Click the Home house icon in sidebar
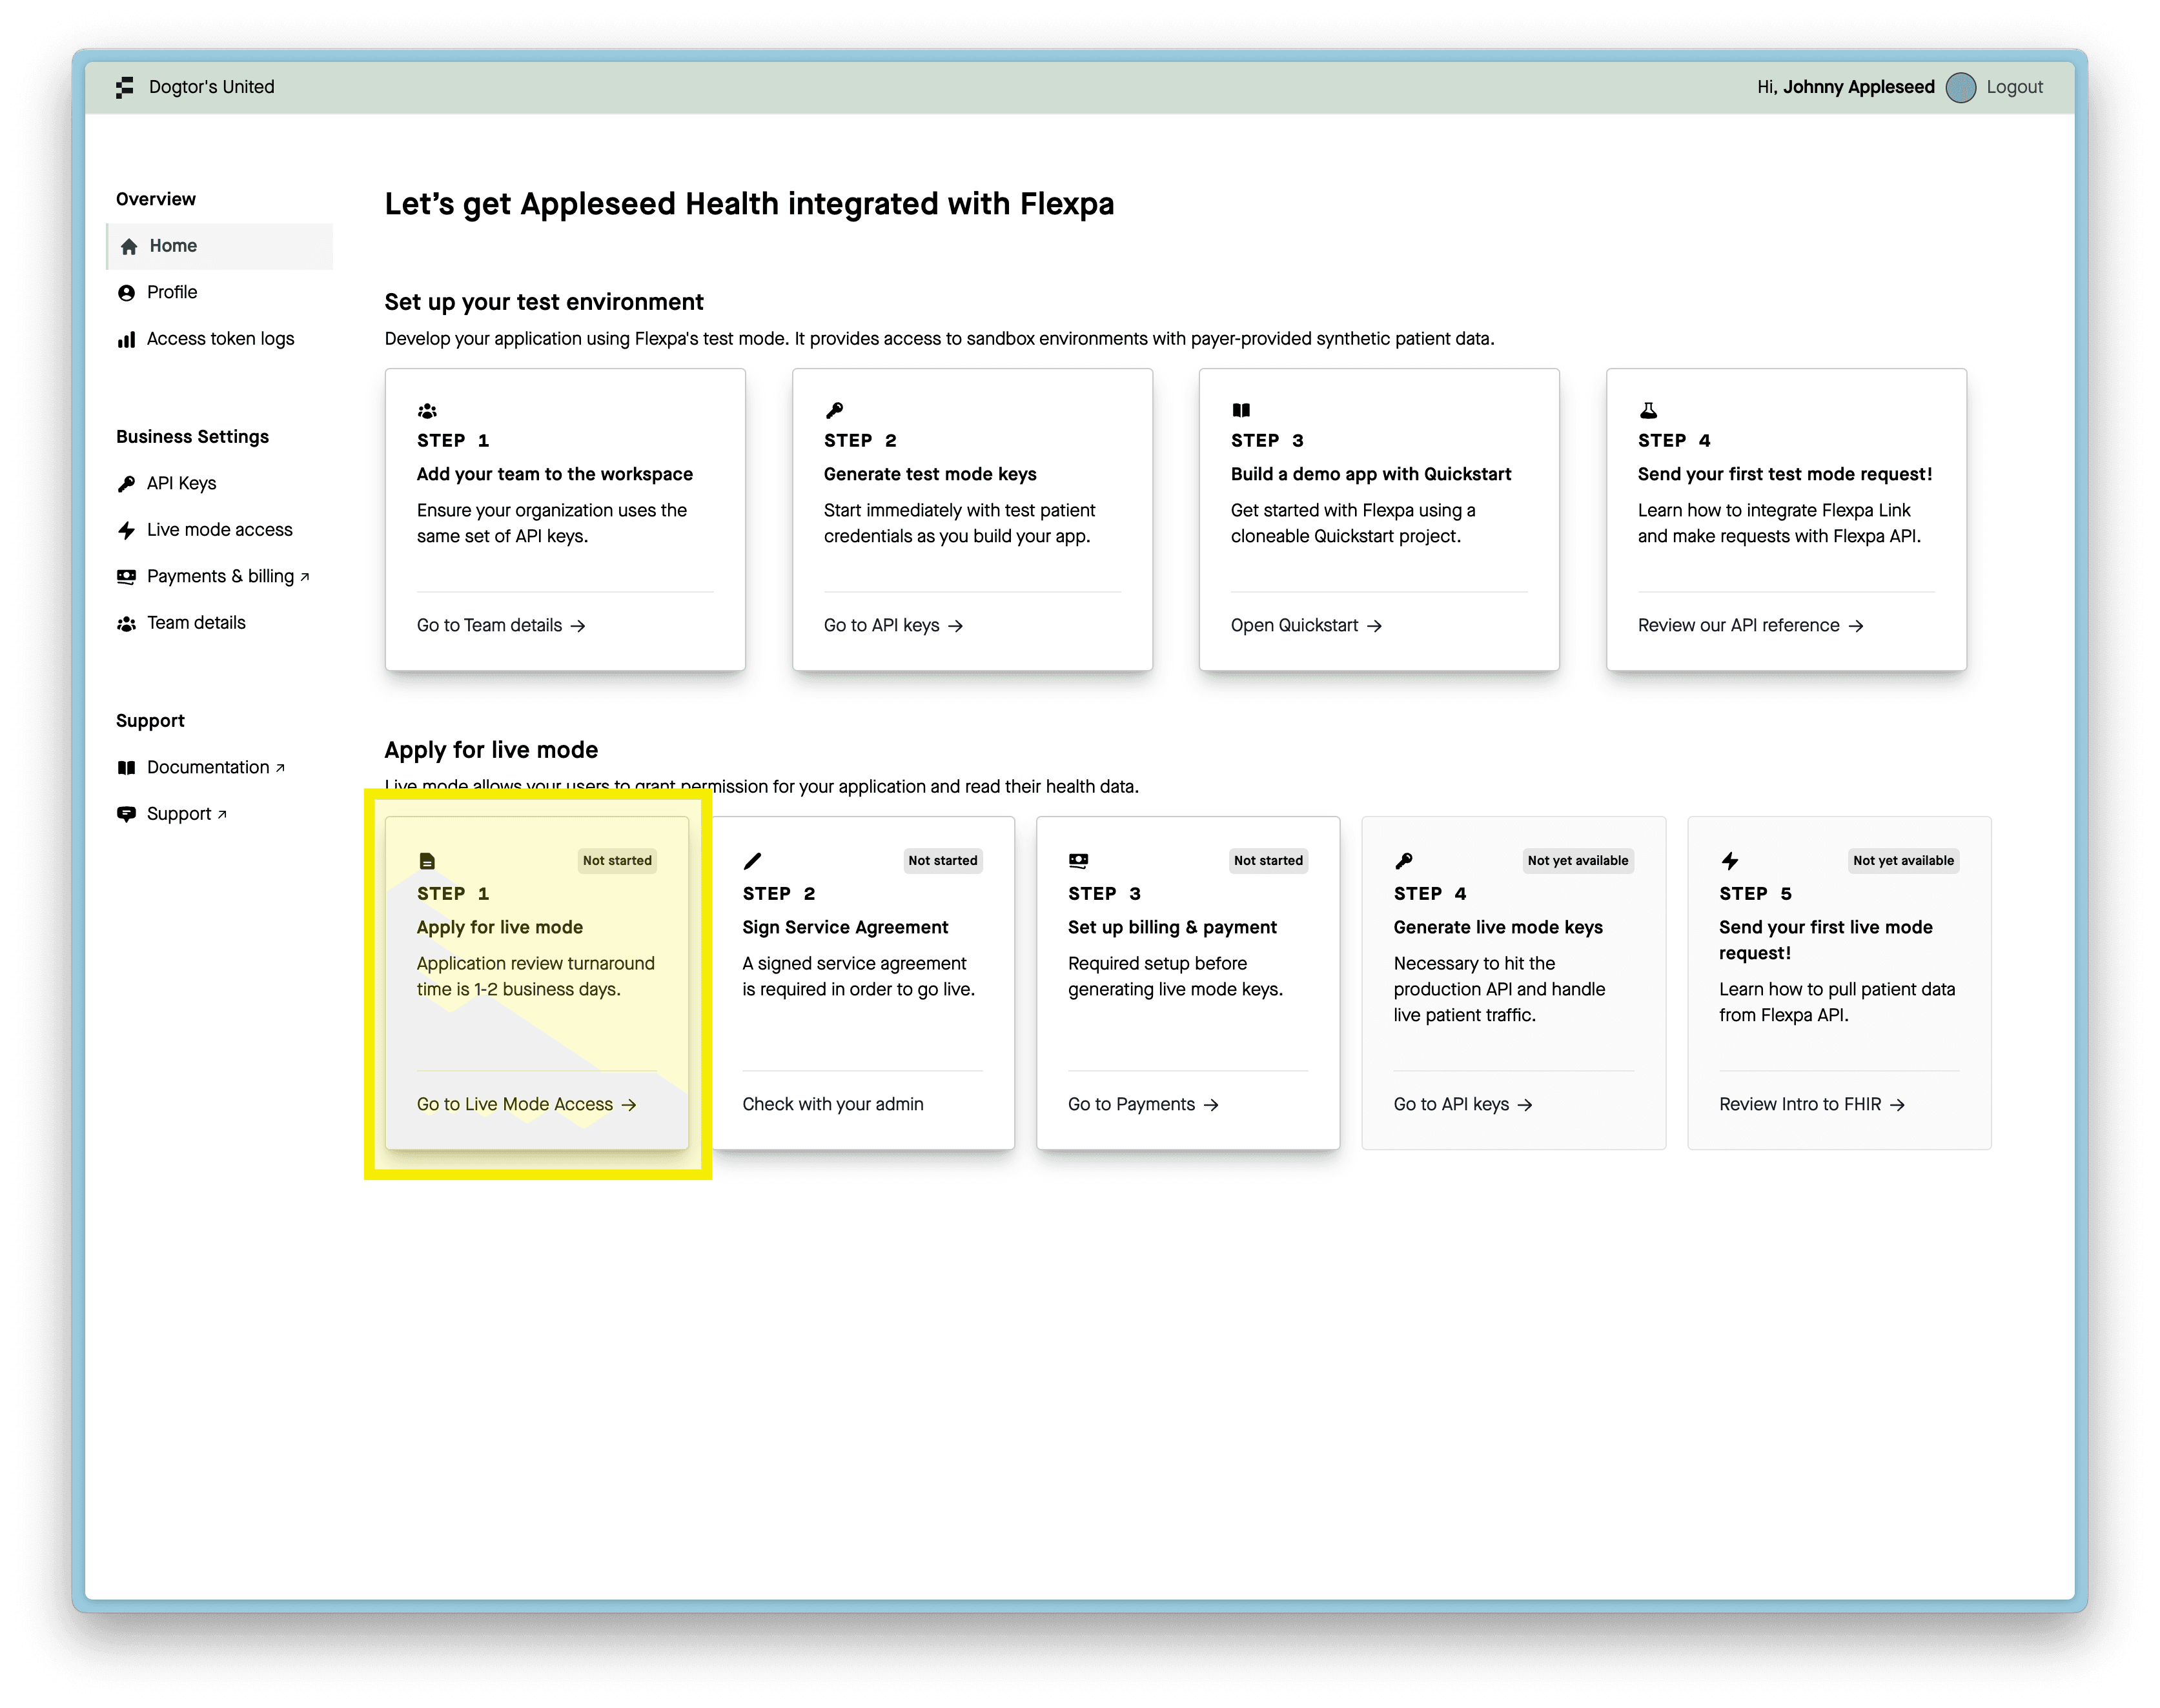Image resolution: width=2160 pixels, height=1708 pixels. point(128,246)
